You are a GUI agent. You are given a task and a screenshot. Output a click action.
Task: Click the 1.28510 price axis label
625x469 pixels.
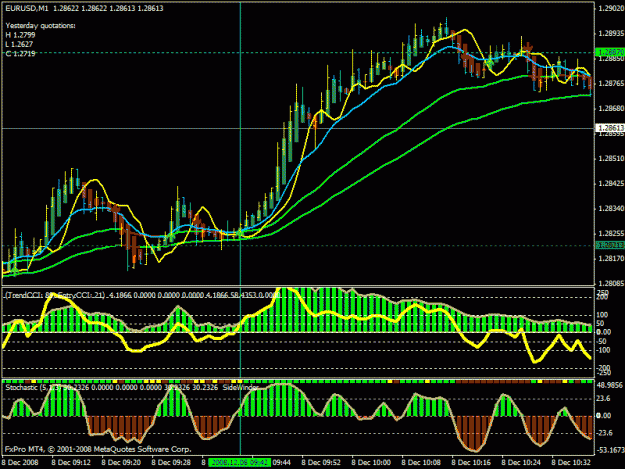click(611, 159)
